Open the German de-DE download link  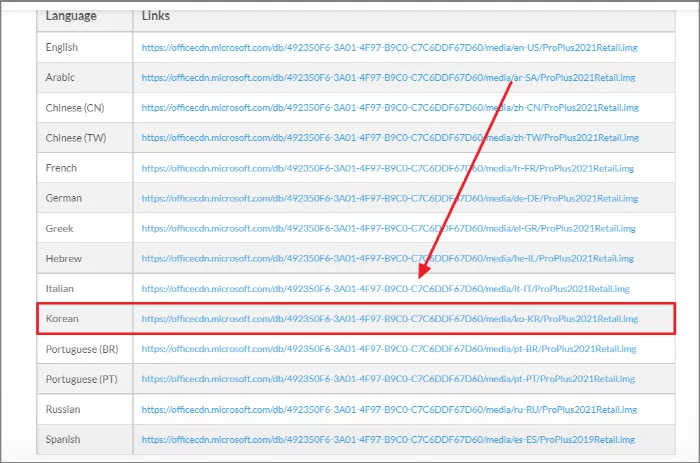click(x=389, y=198)
